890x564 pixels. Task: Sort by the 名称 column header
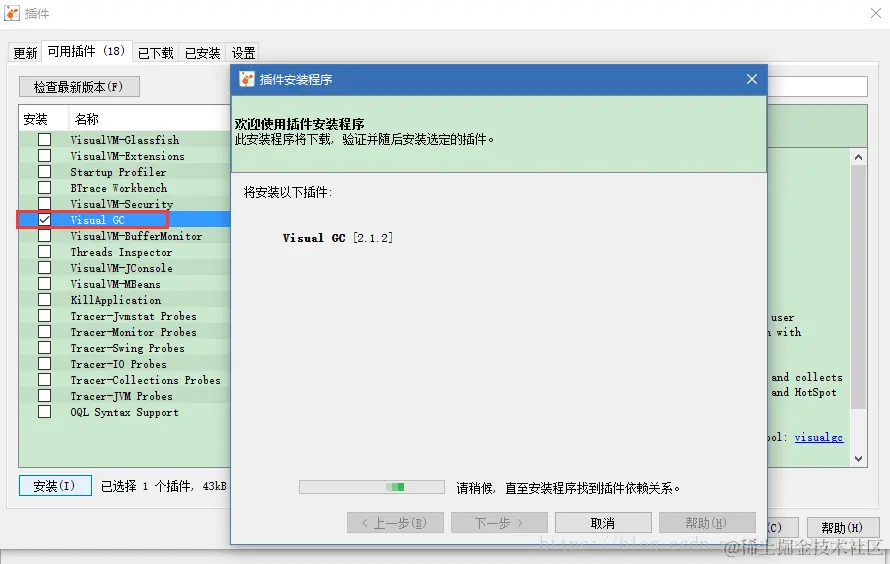click(149, 119)
